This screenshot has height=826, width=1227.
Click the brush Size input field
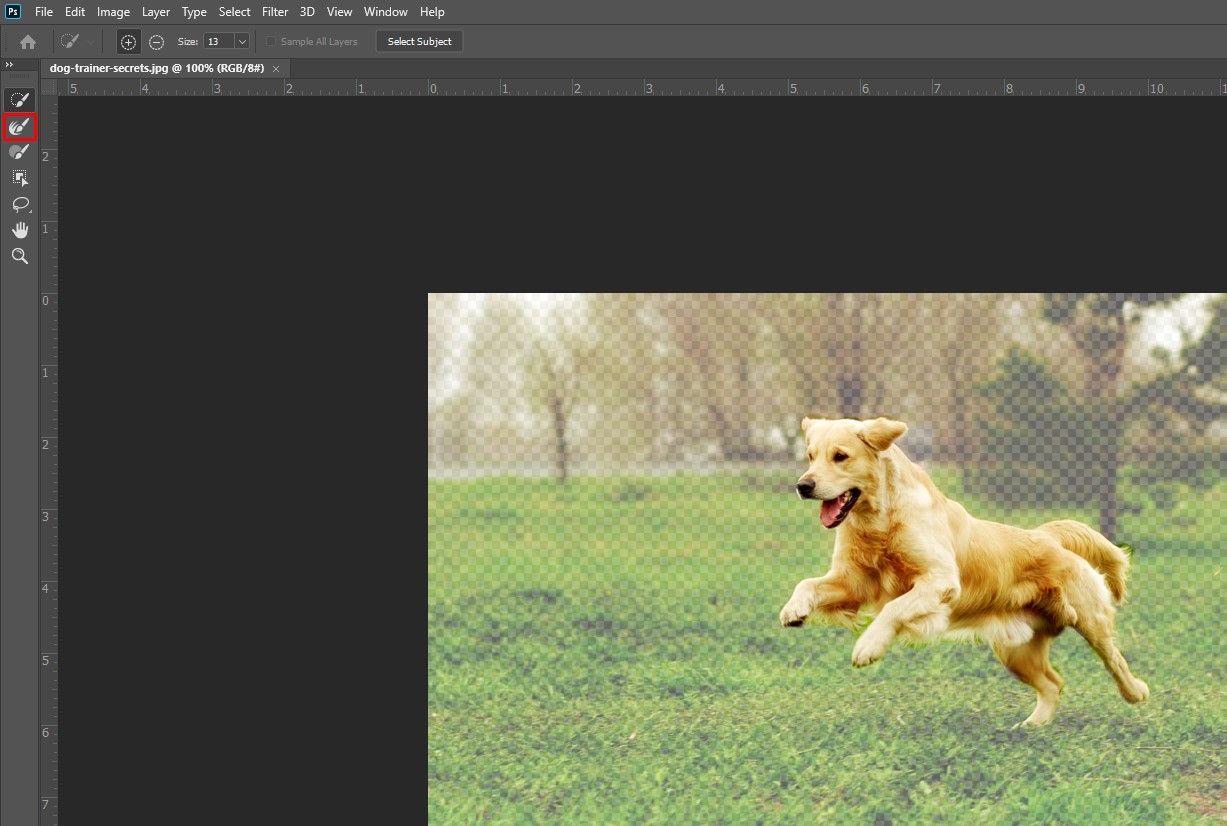coord(217,42)
